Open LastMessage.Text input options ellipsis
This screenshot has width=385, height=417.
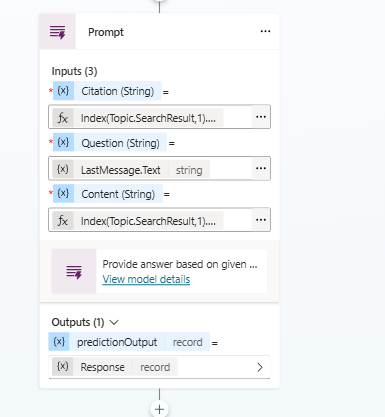[x=261, y=168]
